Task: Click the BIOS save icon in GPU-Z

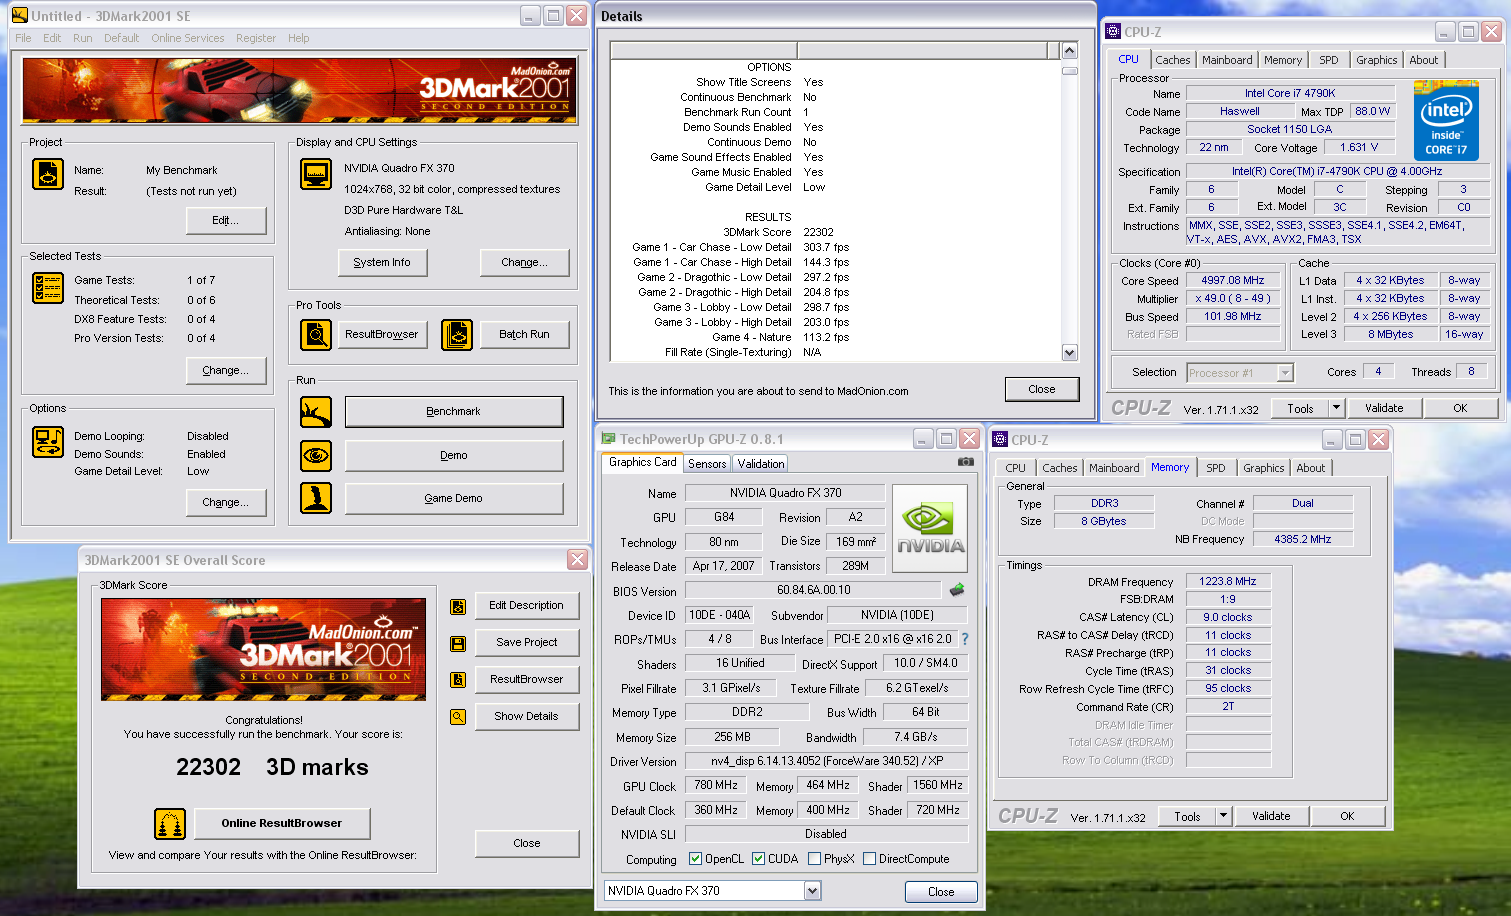Action: coord(957,590)
